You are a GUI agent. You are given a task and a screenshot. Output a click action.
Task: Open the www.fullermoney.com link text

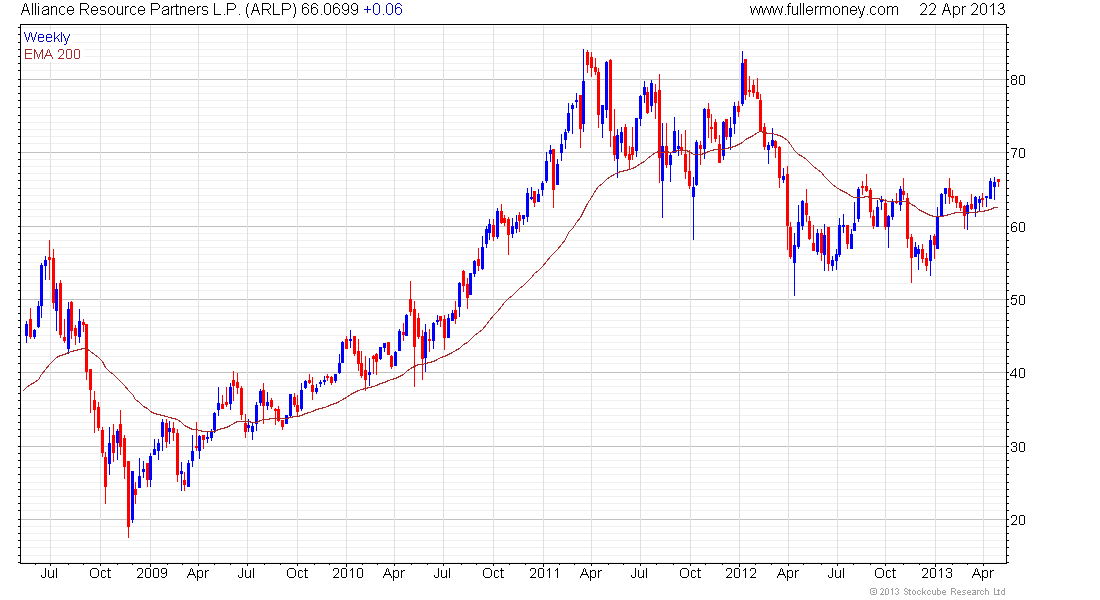click(824, 10)
